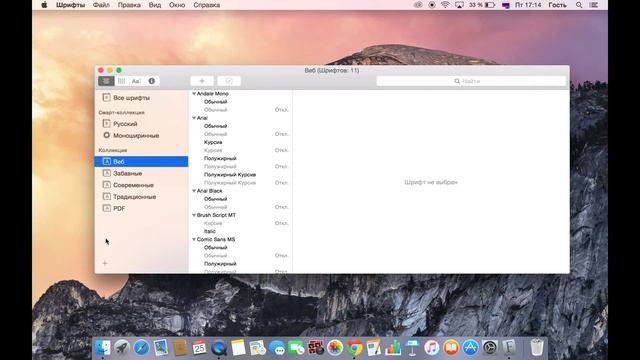640x360 pixels.
Task: Open iTunes from the Dock
Action: tap(431, 348)
